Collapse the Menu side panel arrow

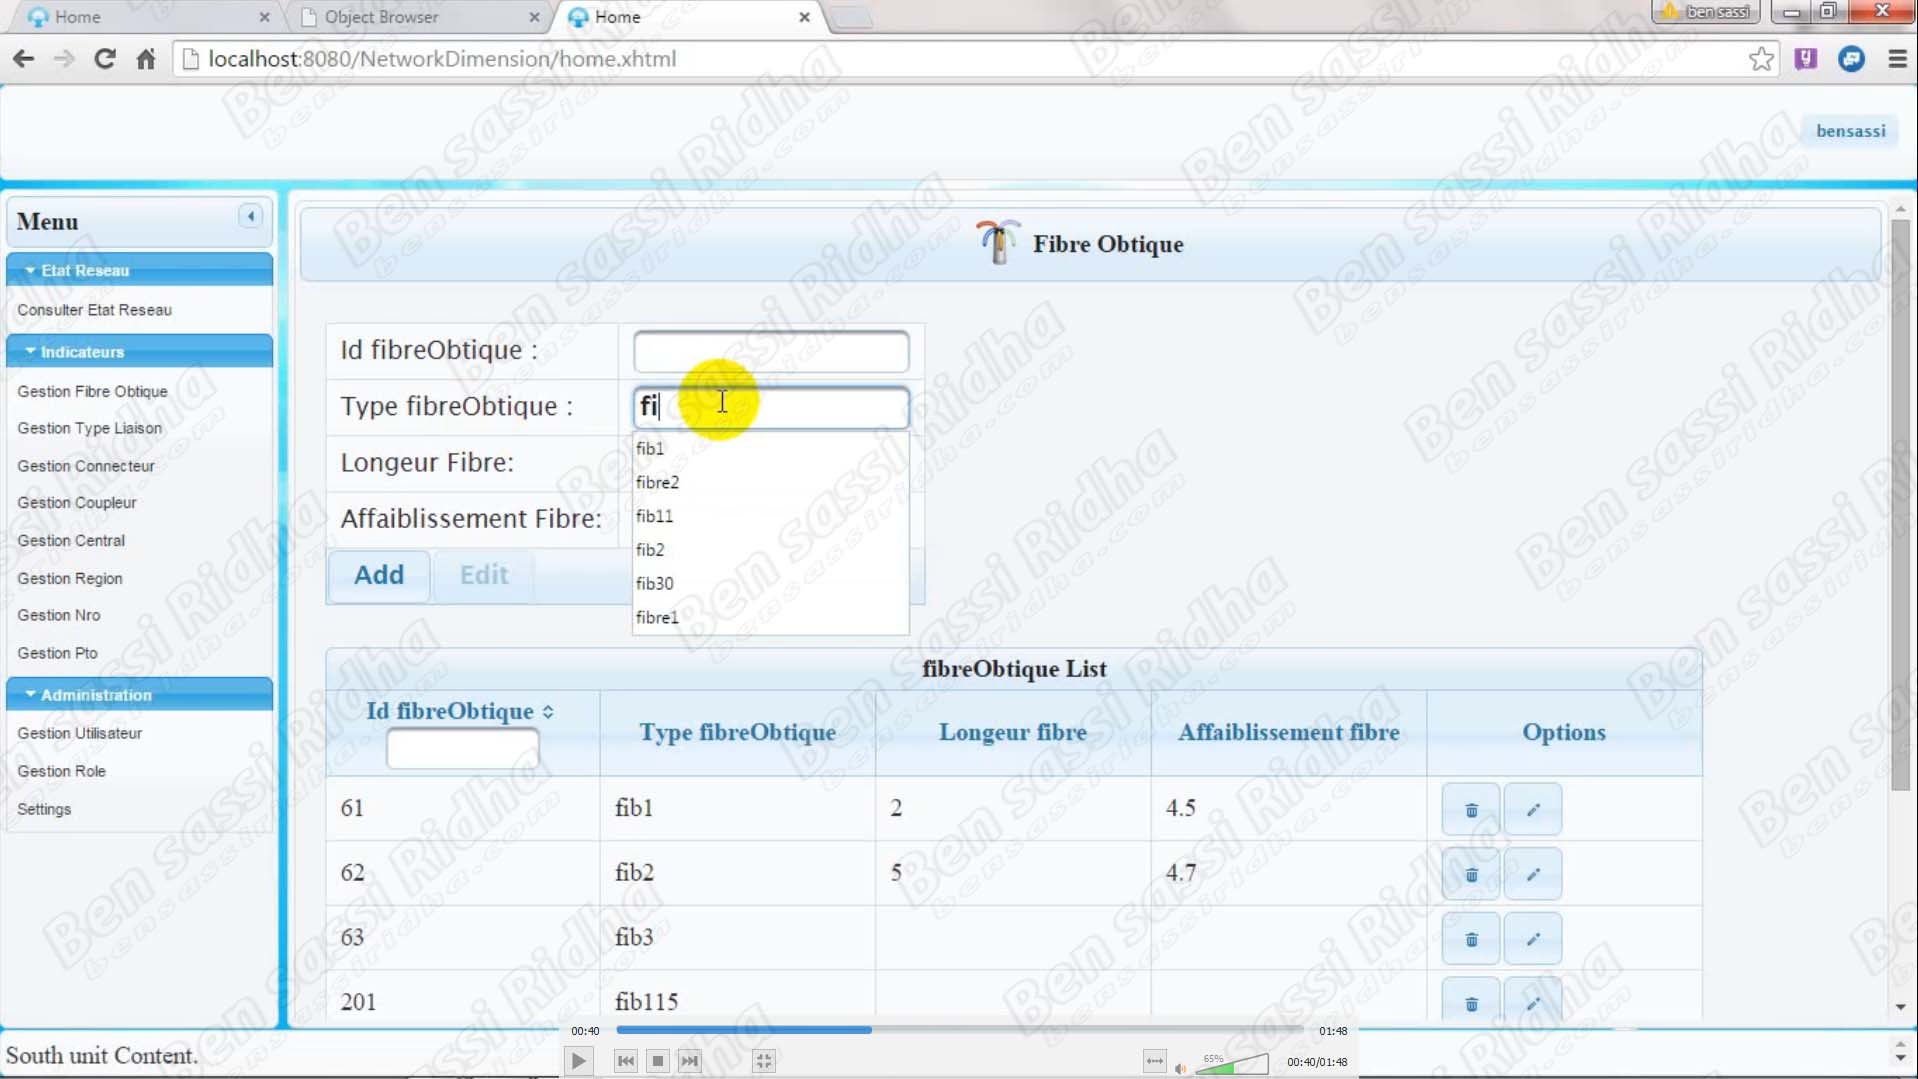click(251, 216)
